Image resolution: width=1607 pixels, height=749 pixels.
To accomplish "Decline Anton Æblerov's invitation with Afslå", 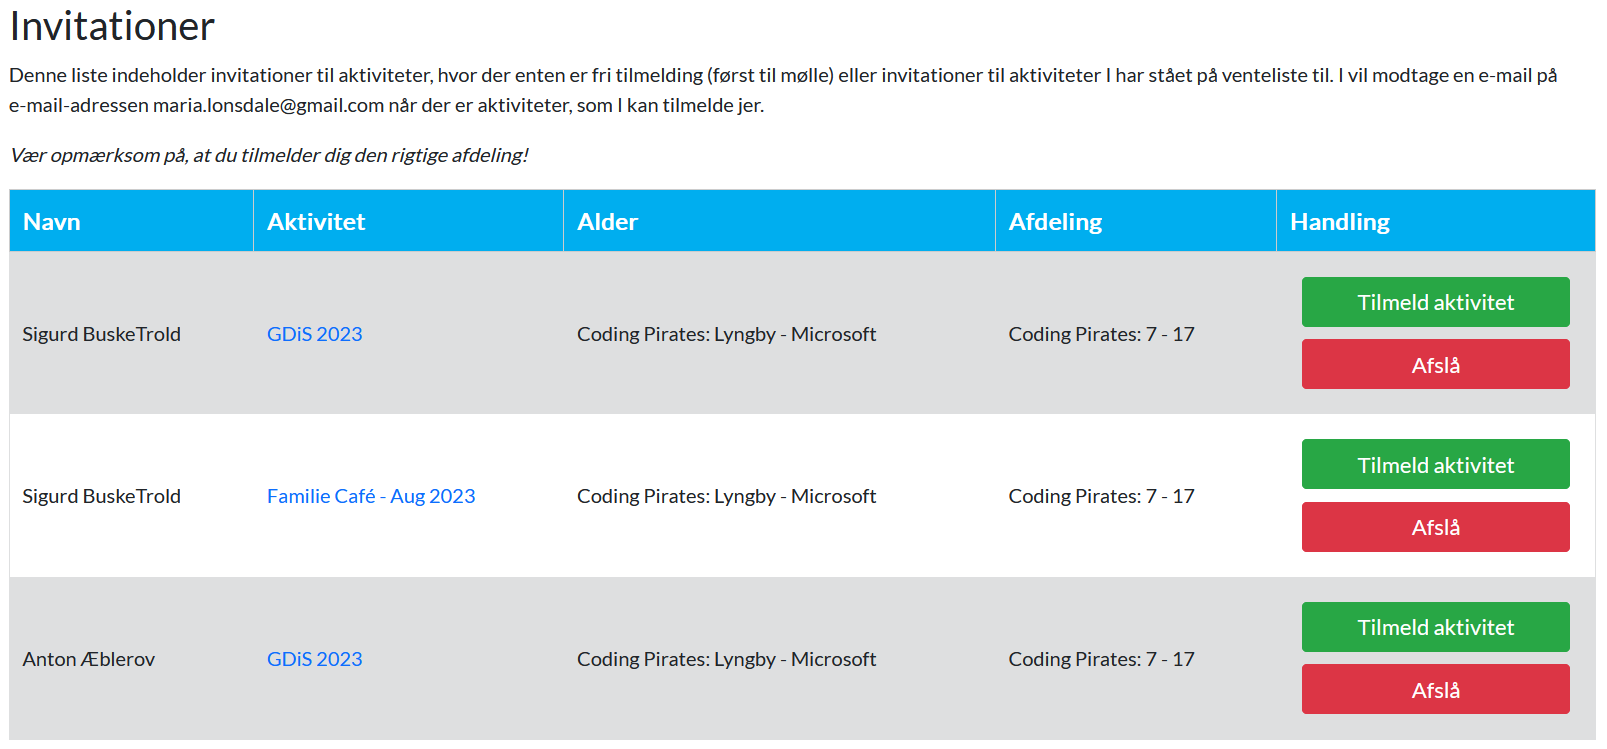I will pos(1435,689).
